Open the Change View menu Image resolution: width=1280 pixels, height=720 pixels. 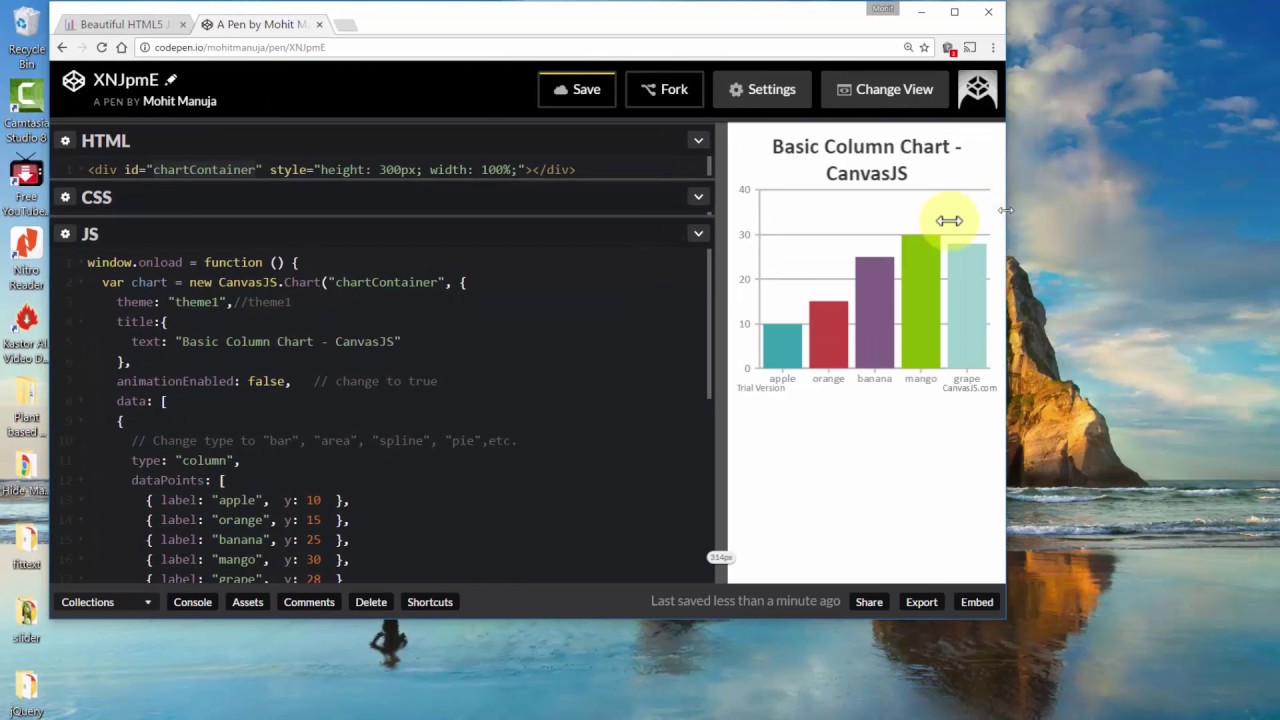885,89
